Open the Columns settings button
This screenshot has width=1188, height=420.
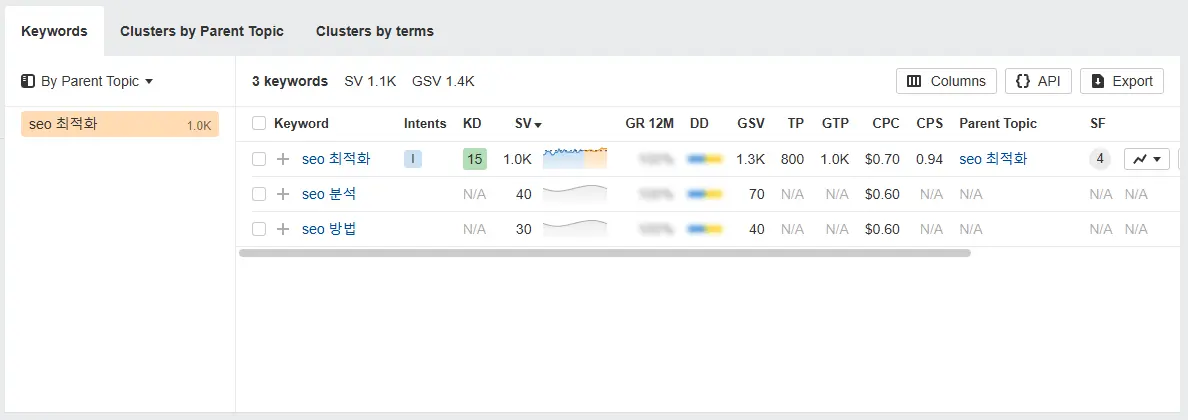click(x=946, y=81)
